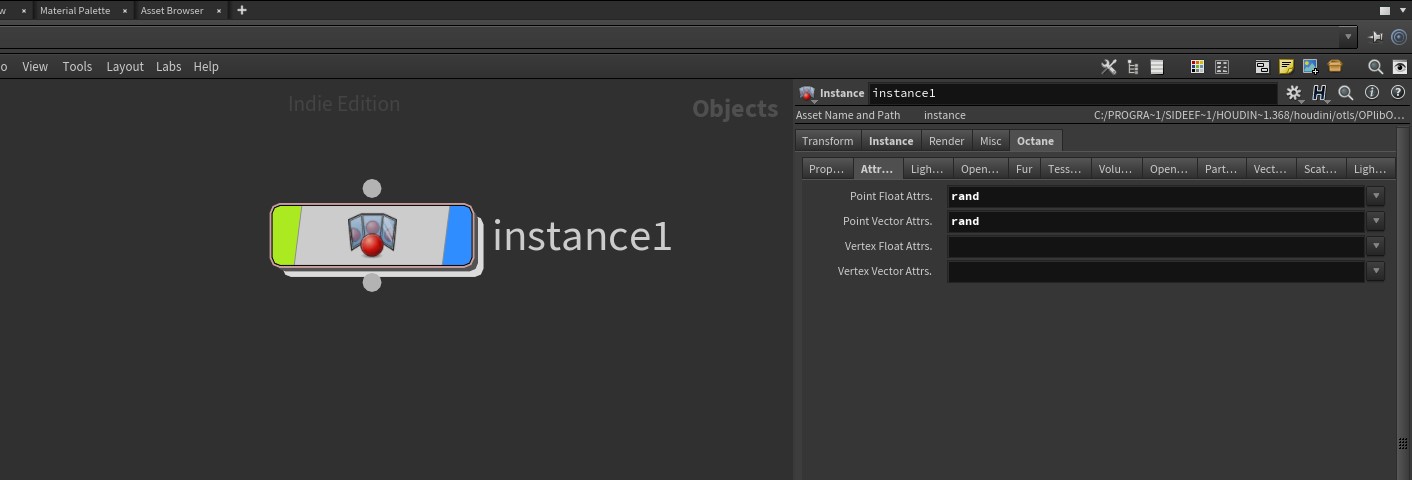Toggle the green flag on instance1 node

[287, 236]
